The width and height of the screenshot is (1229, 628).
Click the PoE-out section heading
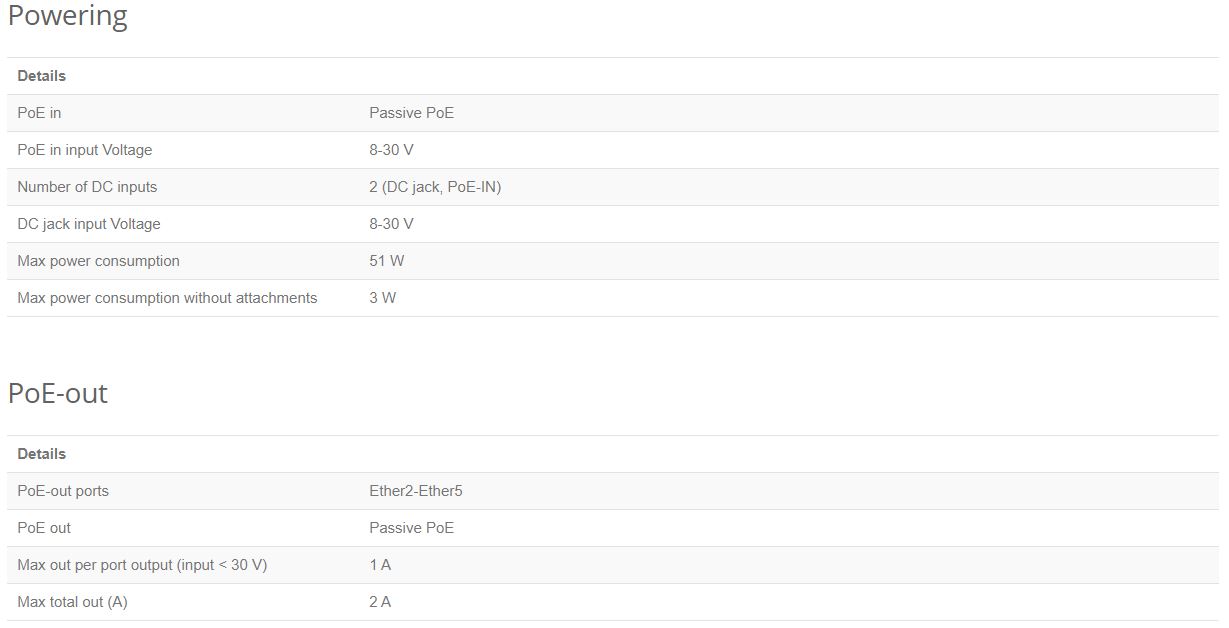tap(58, 393)
